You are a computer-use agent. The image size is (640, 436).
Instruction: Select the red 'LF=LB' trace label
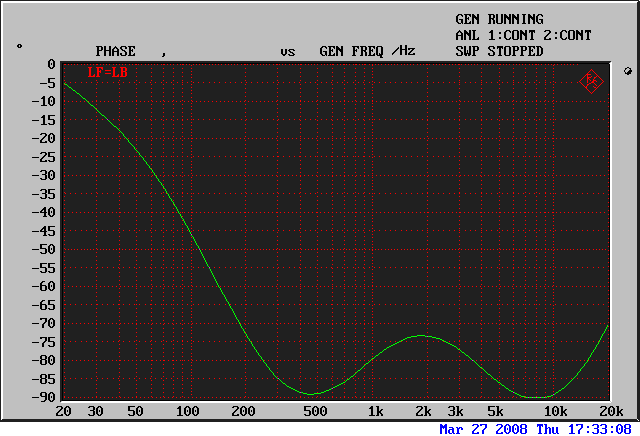(108, 73)
